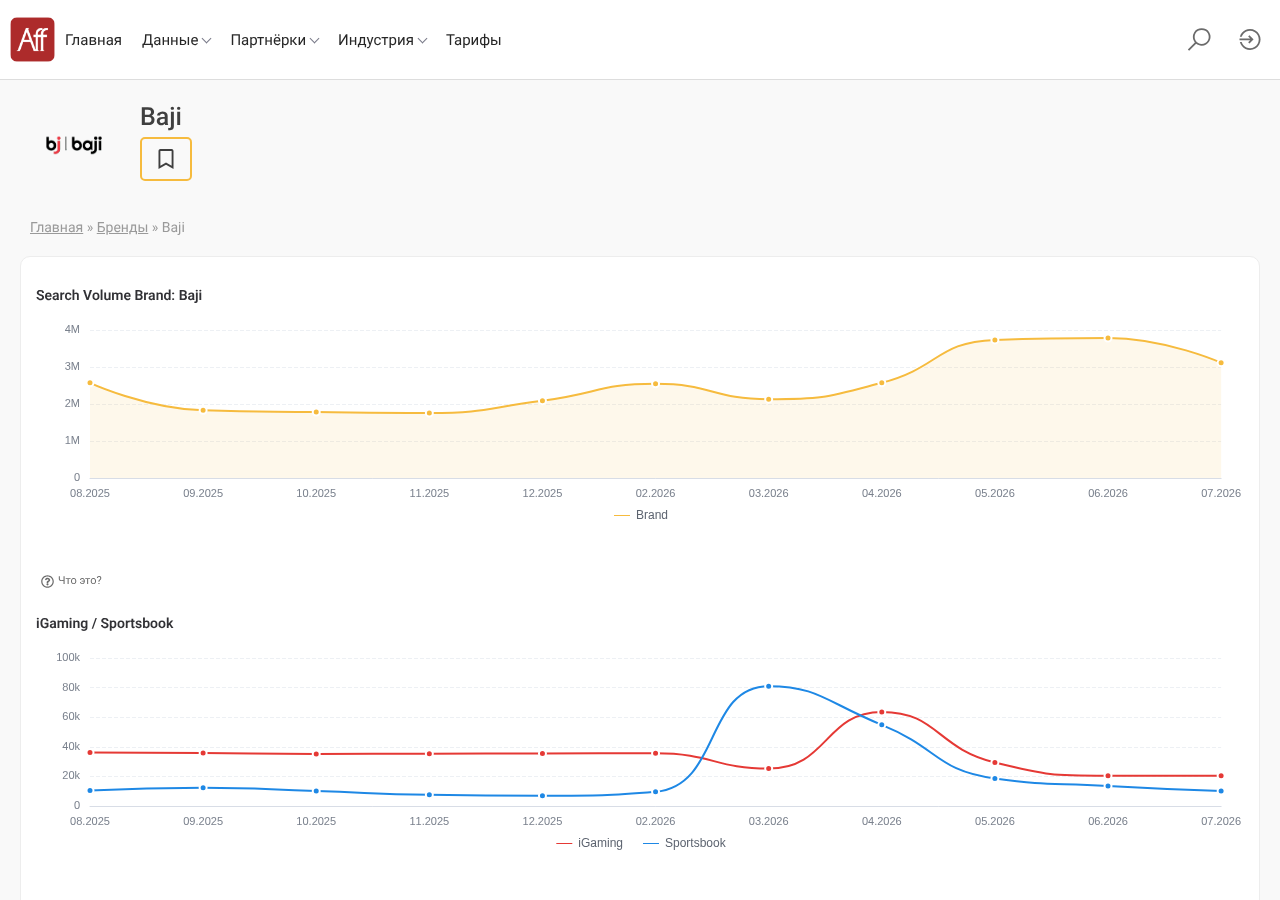Click the Baji page heading
The width and height of the screenshot is (1280, 900).
(x=161, y=117)
